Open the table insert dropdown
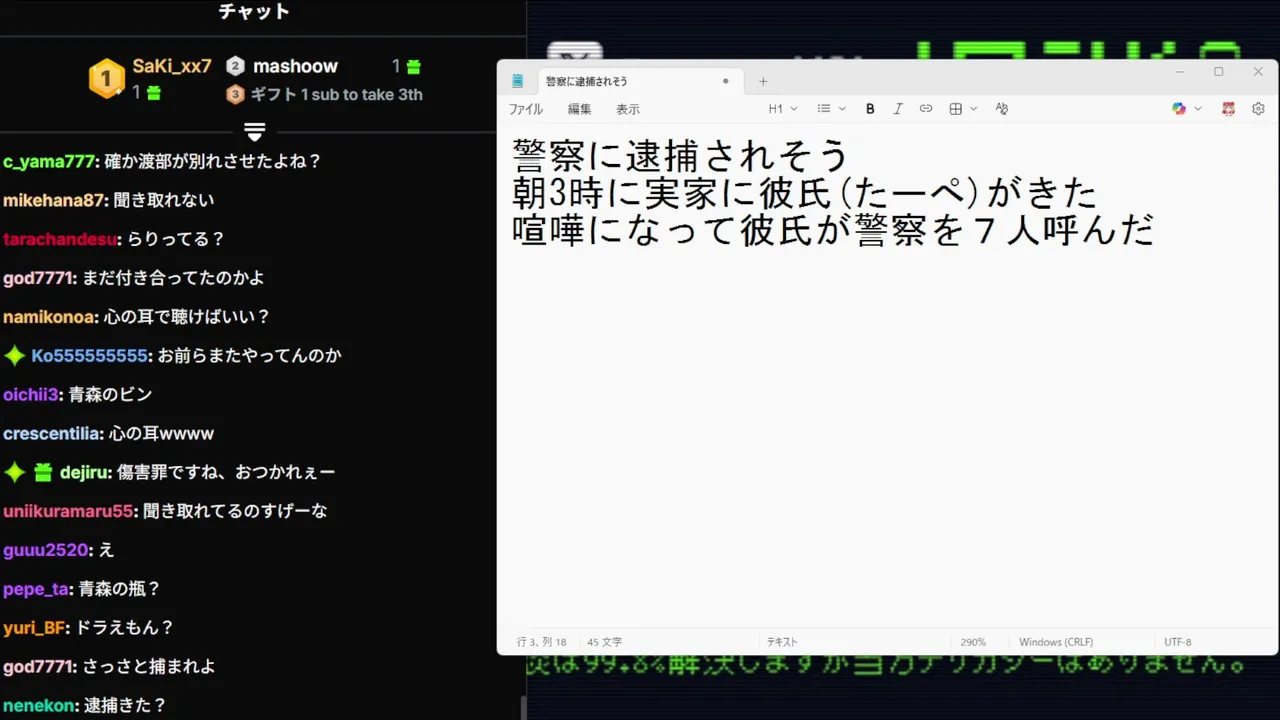The image size is (1280, 720). pos(963,109)
